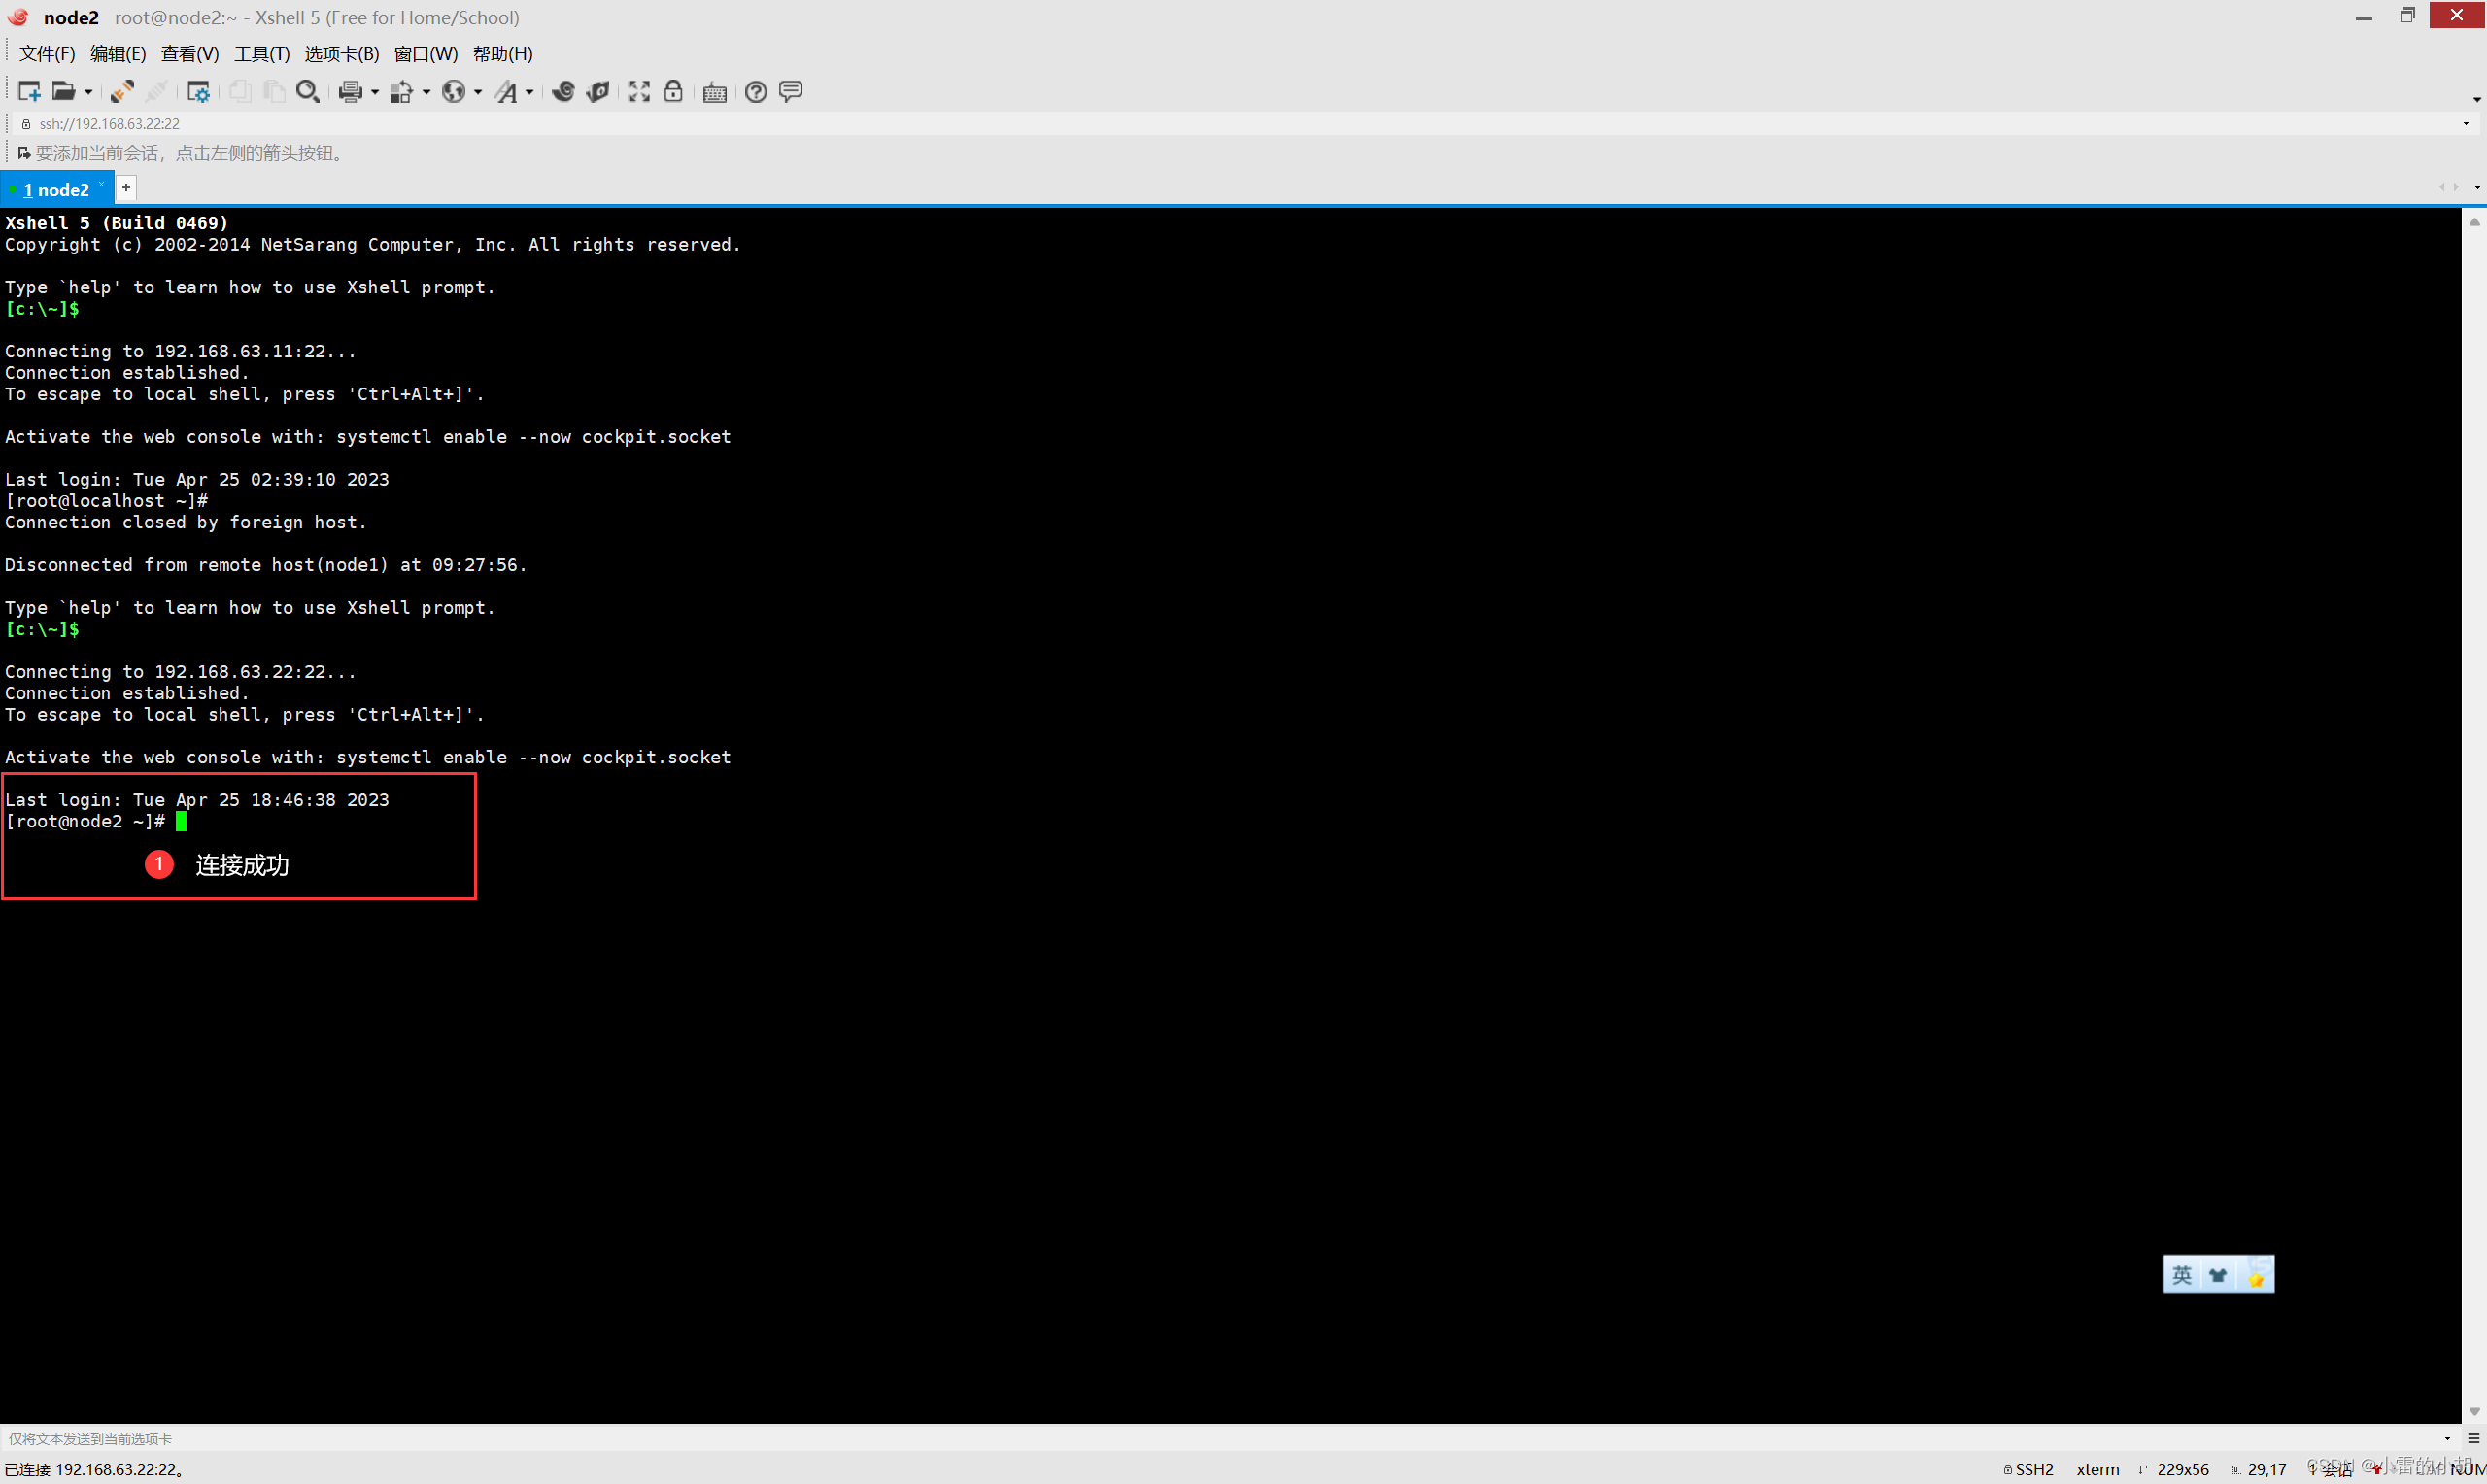
Task: Click the Encoding globe icon
Action: click(453, 92)
